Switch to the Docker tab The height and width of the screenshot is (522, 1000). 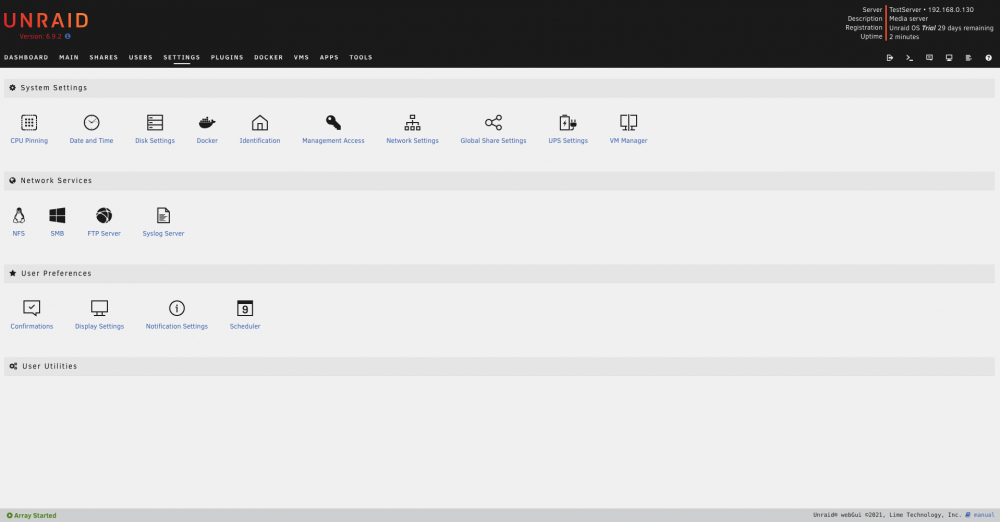[x=268, y=57]
